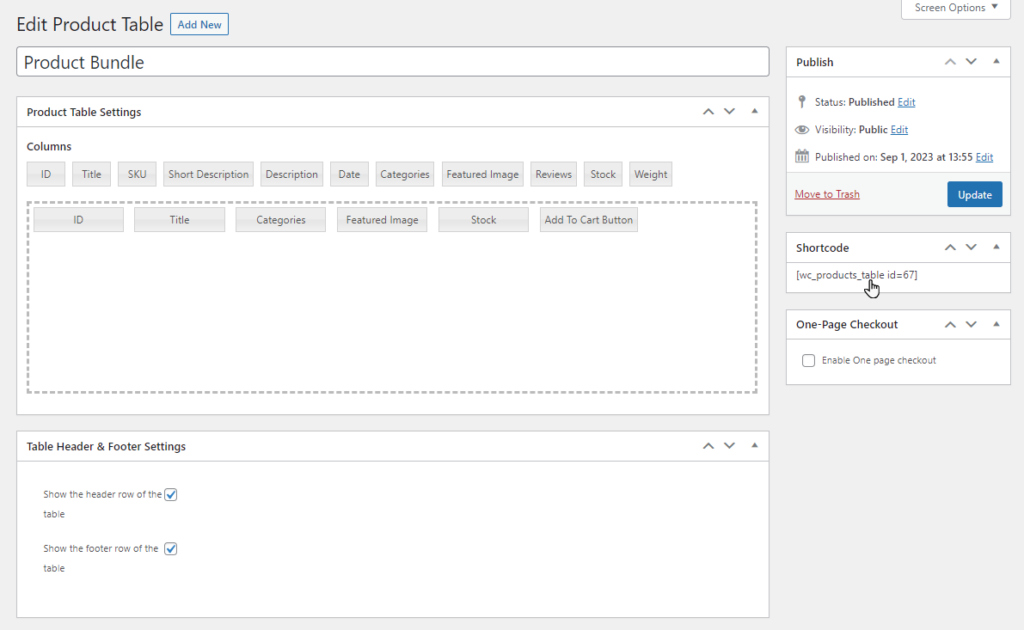Screen dimensions: 1024x630
Task: Select the Date column chip
Action: pyautogui.click(x=349, y=174)
